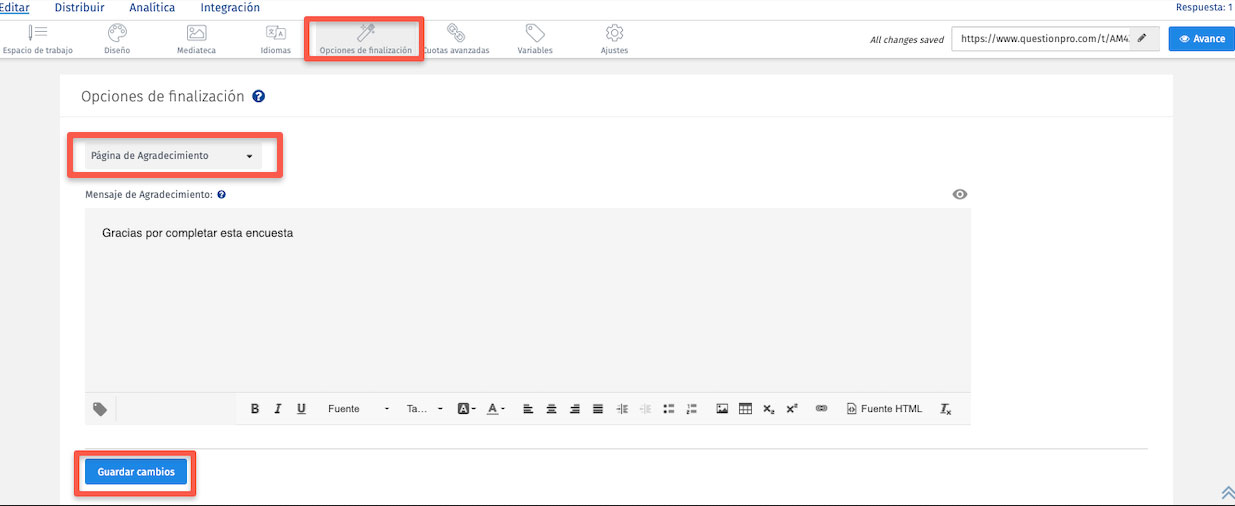1235x506 pixels.
Task: Insert an image in the editor
Action: point(722,409)
